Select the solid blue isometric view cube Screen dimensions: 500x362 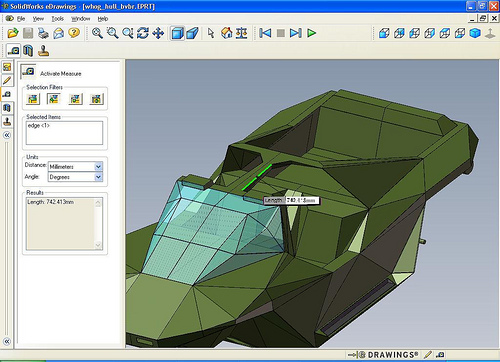[475, 33]
